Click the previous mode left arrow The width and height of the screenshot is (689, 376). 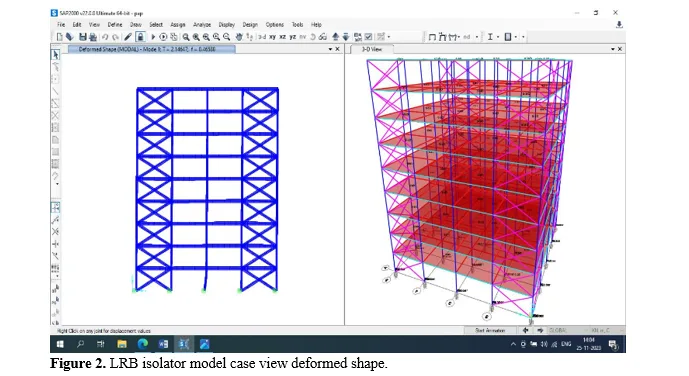(x=526, y=330)
